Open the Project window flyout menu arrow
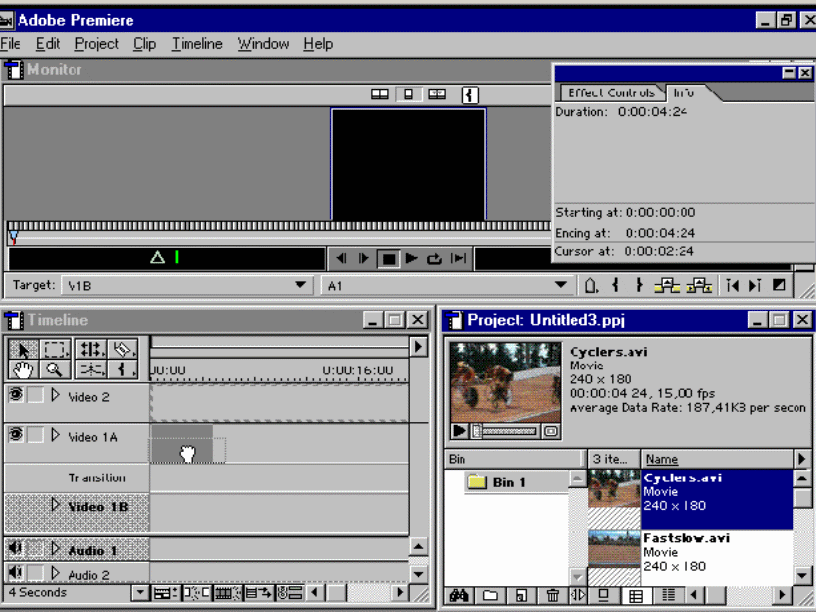Viewport: 816px width, 612px height. pos(801,459)
